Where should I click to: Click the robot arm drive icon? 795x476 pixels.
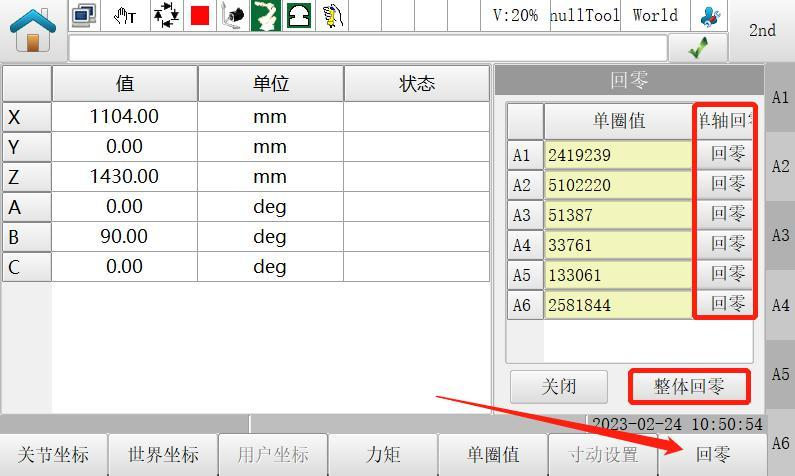[233, 15]
